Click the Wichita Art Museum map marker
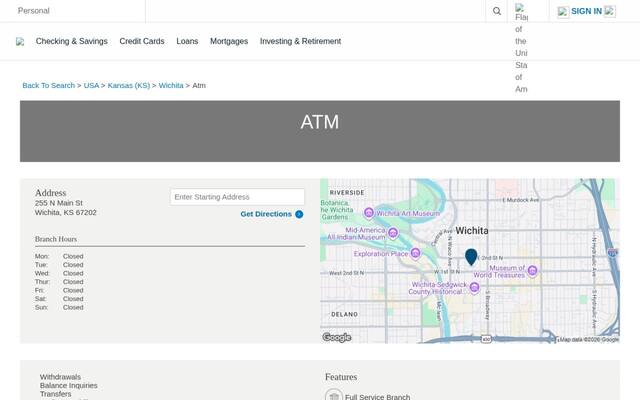Image resolution: width=640 pixels, height=400 pixels. tap(369, 213)
